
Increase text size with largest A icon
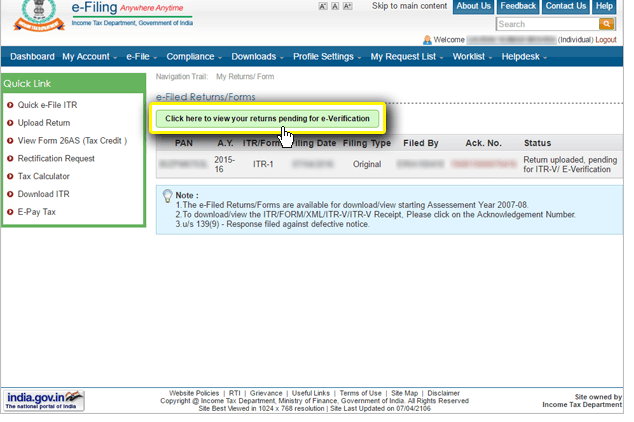tap(347, 7)
